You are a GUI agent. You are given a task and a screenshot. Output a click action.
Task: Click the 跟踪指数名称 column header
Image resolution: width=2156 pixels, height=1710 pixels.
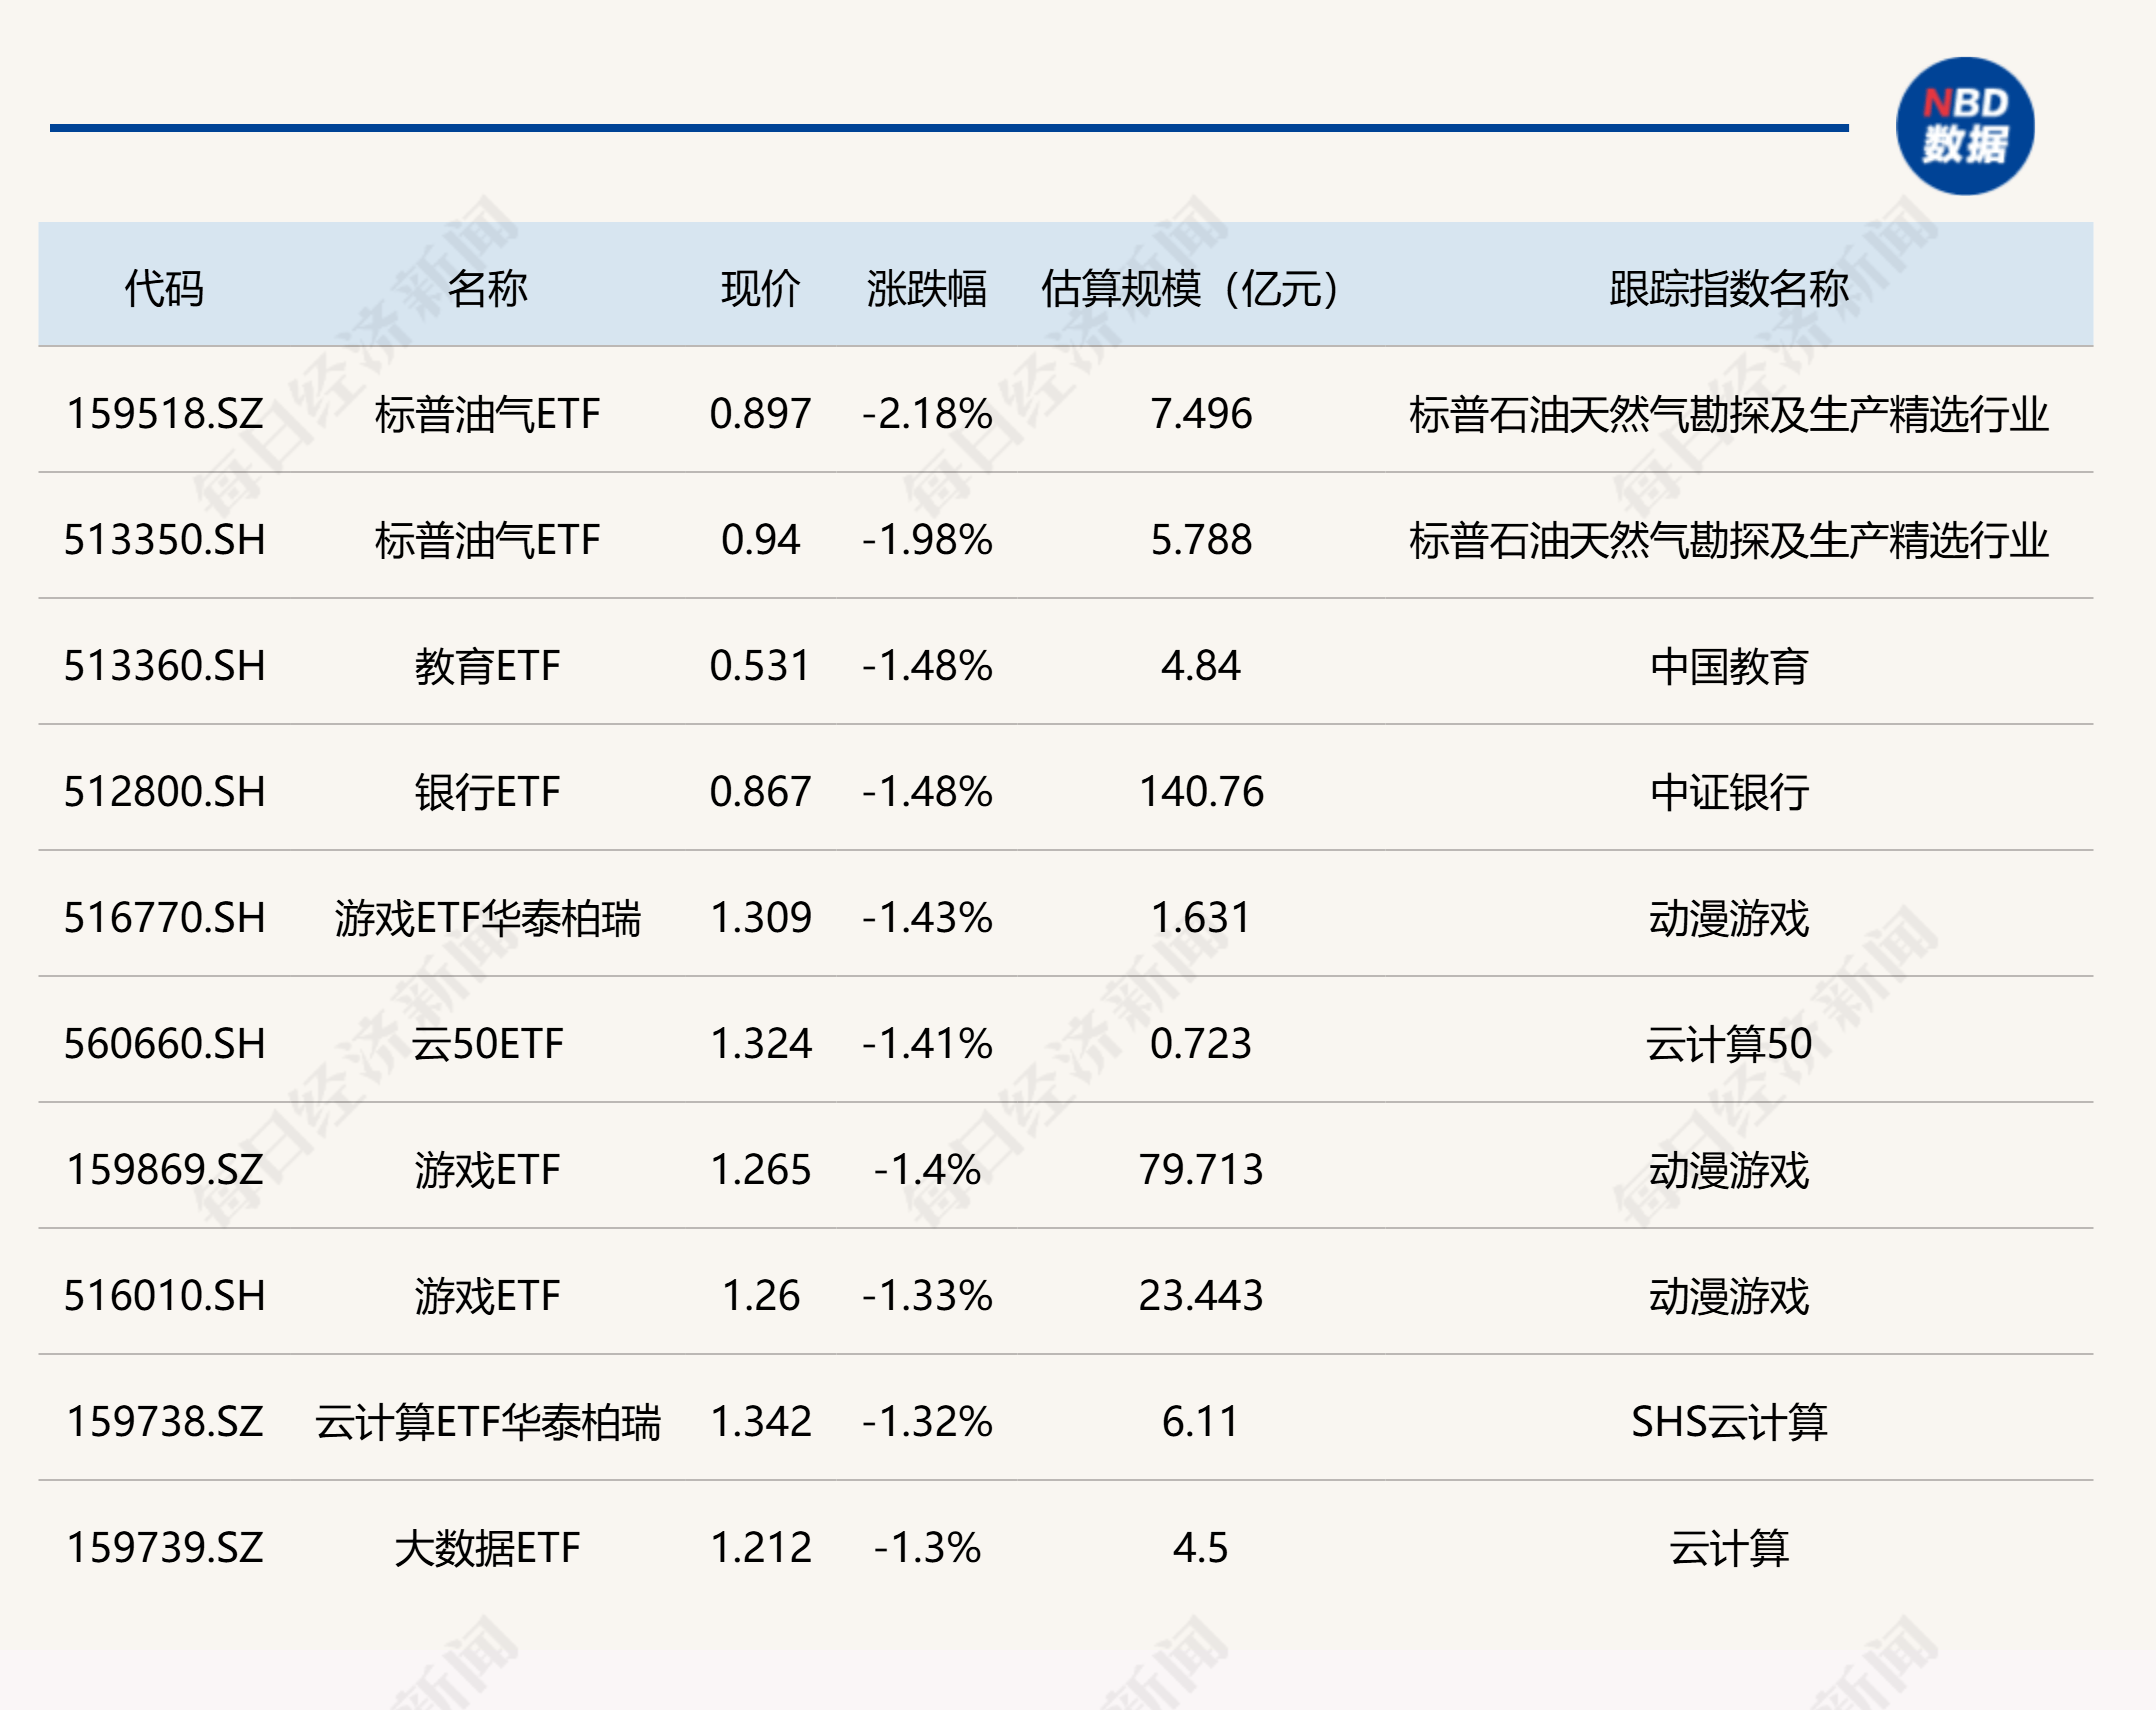click(1729, 289)
